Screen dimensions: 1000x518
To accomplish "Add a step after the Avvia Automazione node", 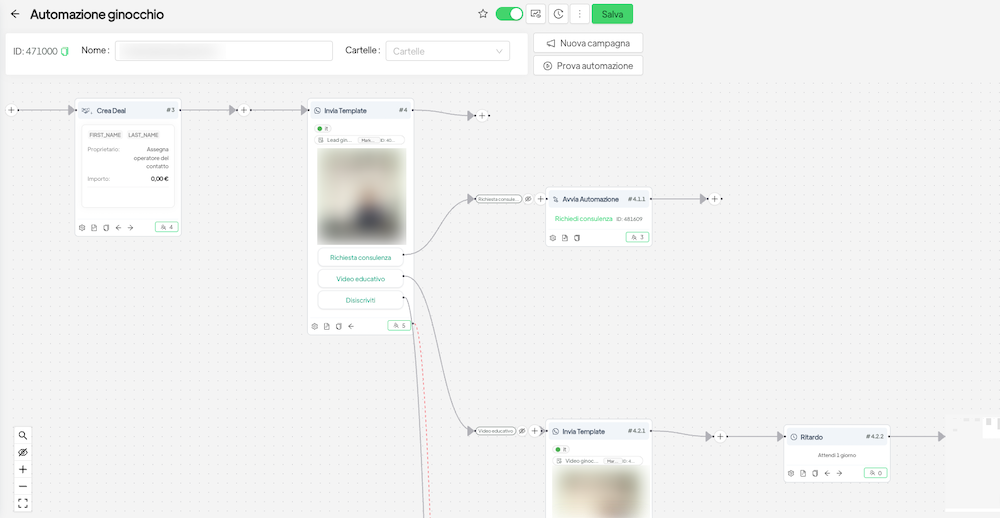I will coord(714,199).
